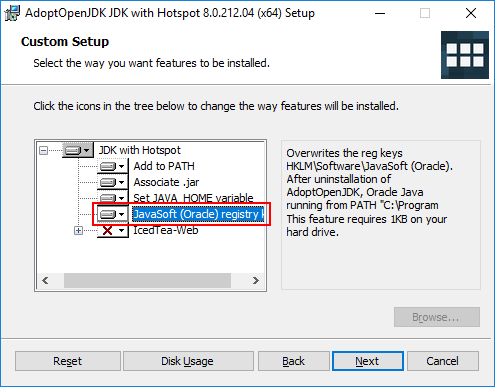
Task: Click the feature tree's left scroll arrow
Action: click(x=46, y=280)
